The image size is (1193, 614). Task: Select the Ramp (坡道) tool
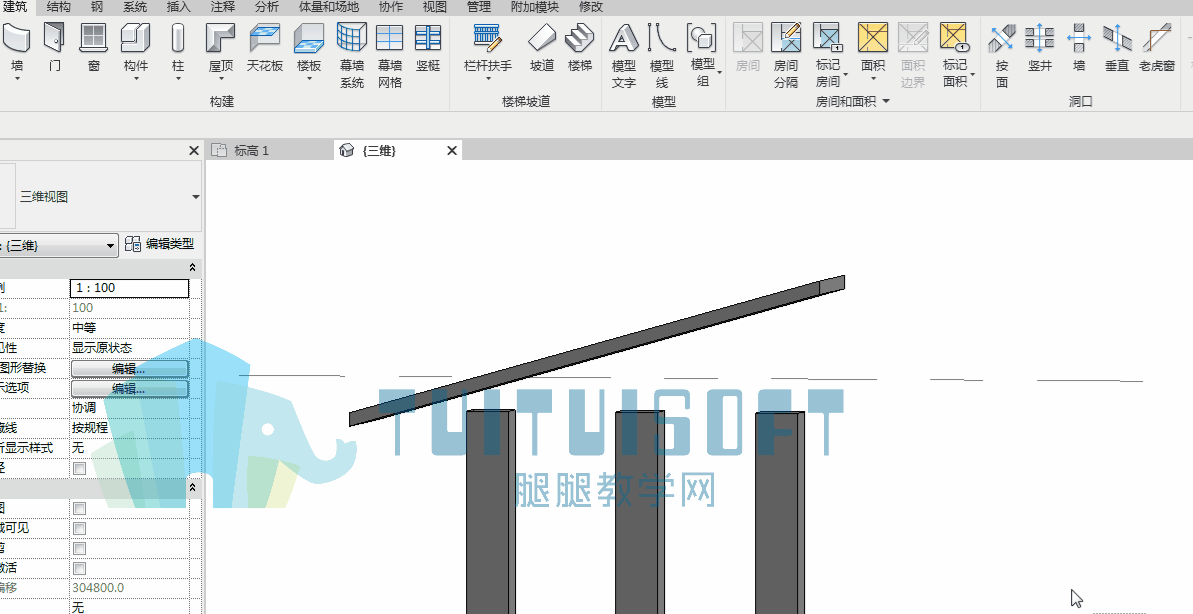[542, 47]
